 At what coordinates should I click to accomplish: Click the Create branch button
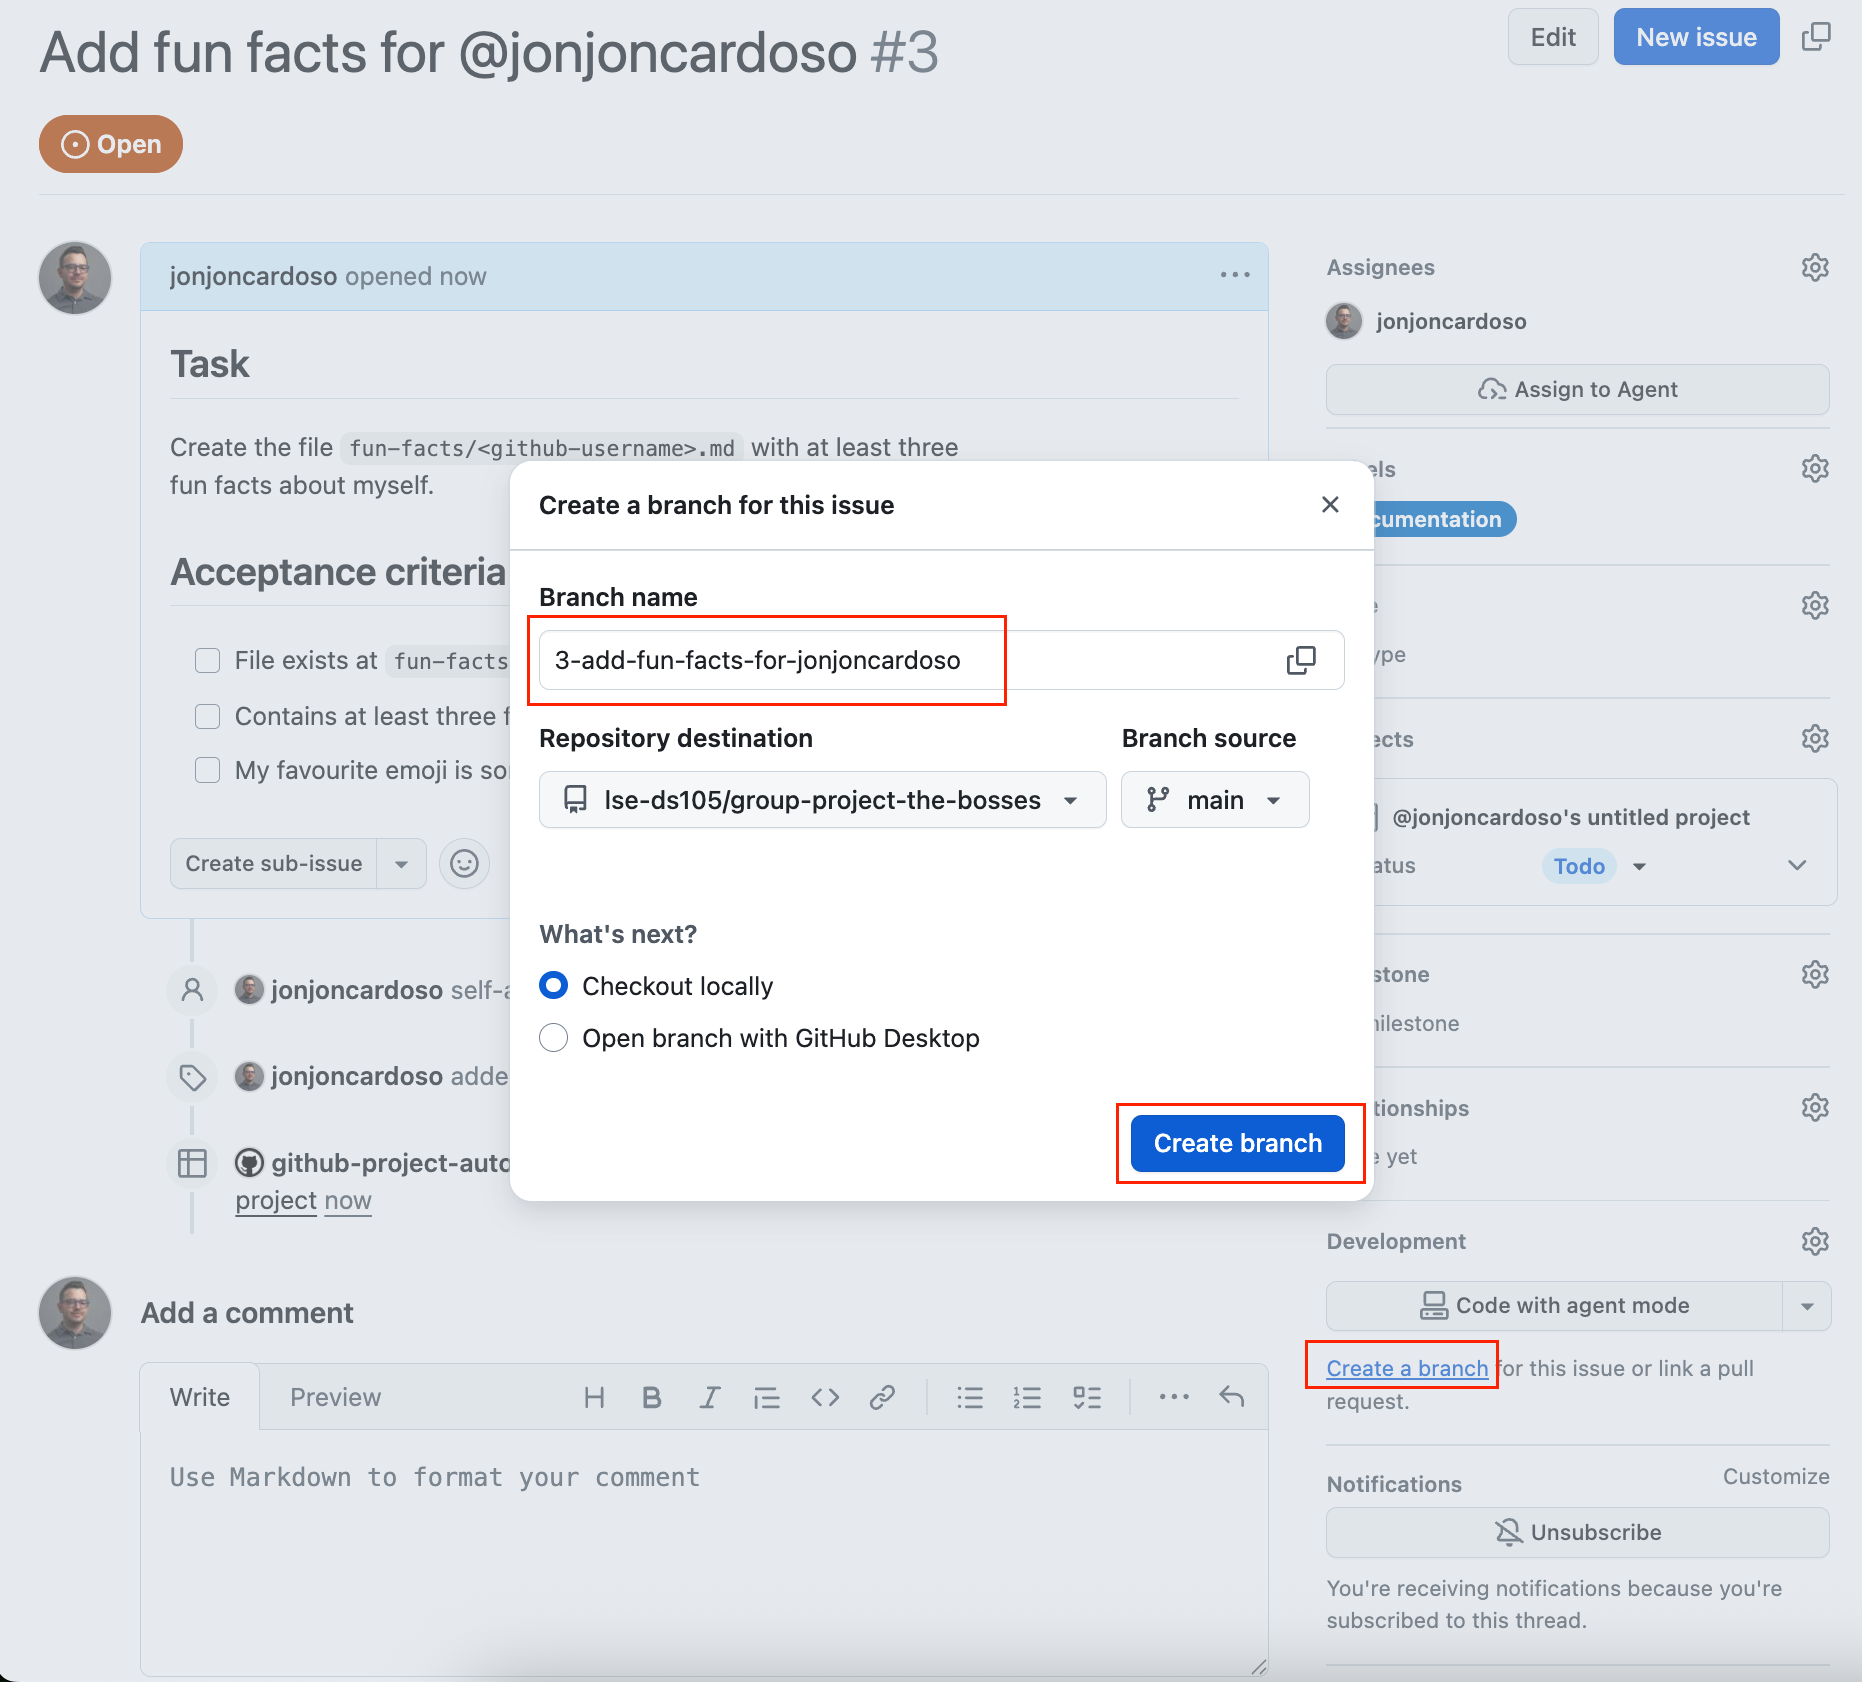pos(1237,1143)
